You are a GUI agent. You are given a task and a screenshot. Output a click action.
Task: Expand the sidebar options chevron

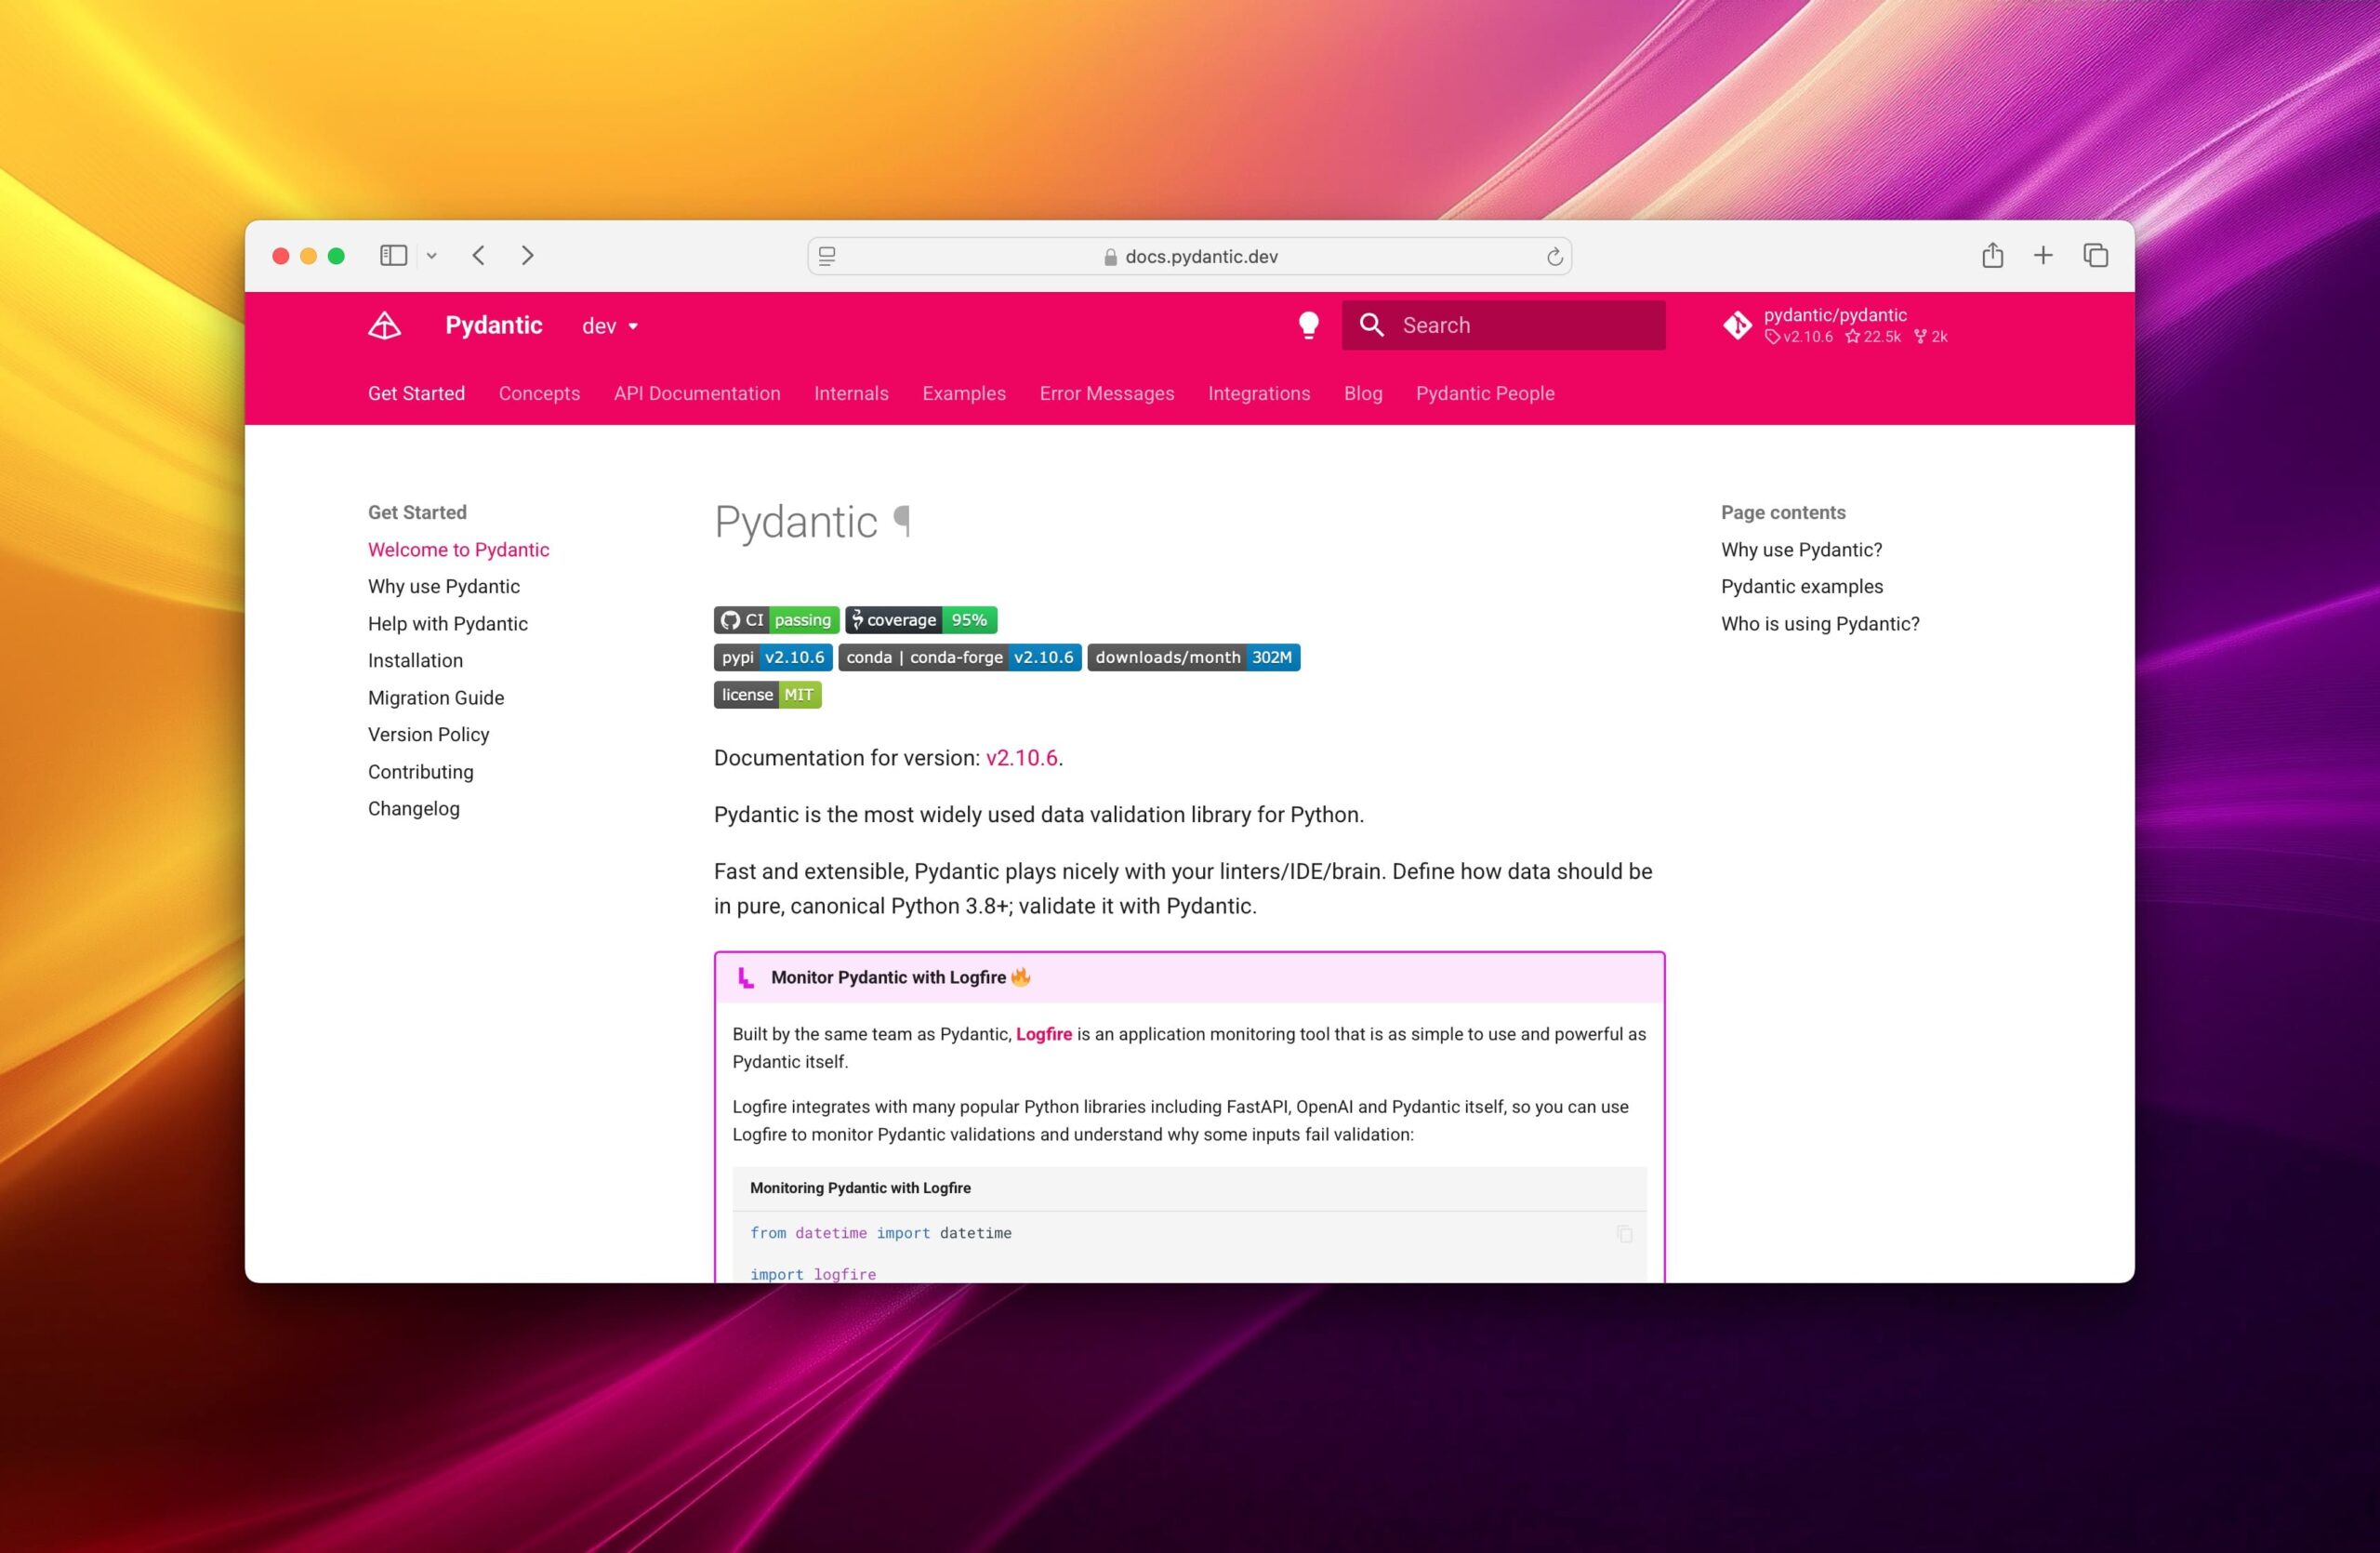click(x=432, y=256)
